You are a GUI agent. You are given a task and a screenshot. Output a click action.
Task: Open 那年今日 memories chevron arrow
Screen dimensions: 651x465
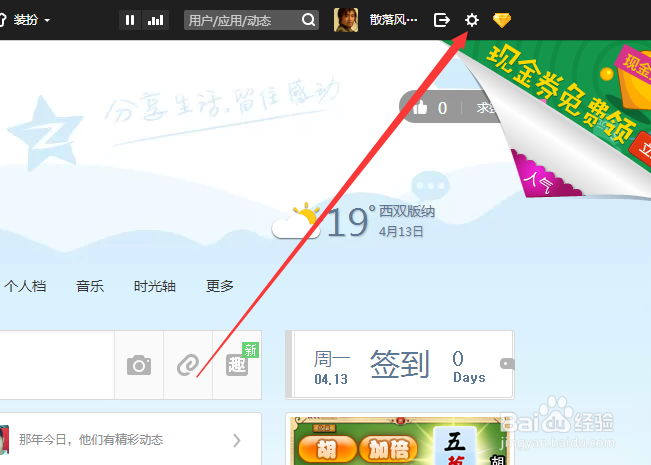(237, 440)
